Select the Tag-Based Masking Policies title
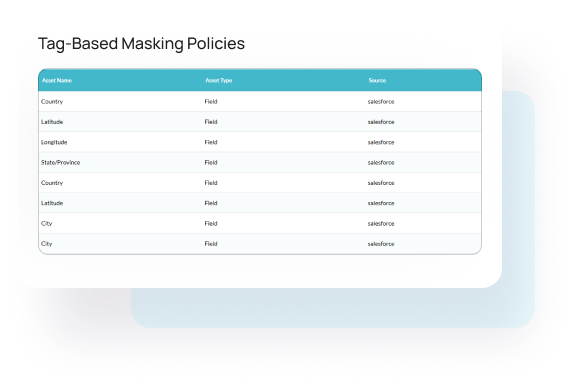 coord(141,44)
